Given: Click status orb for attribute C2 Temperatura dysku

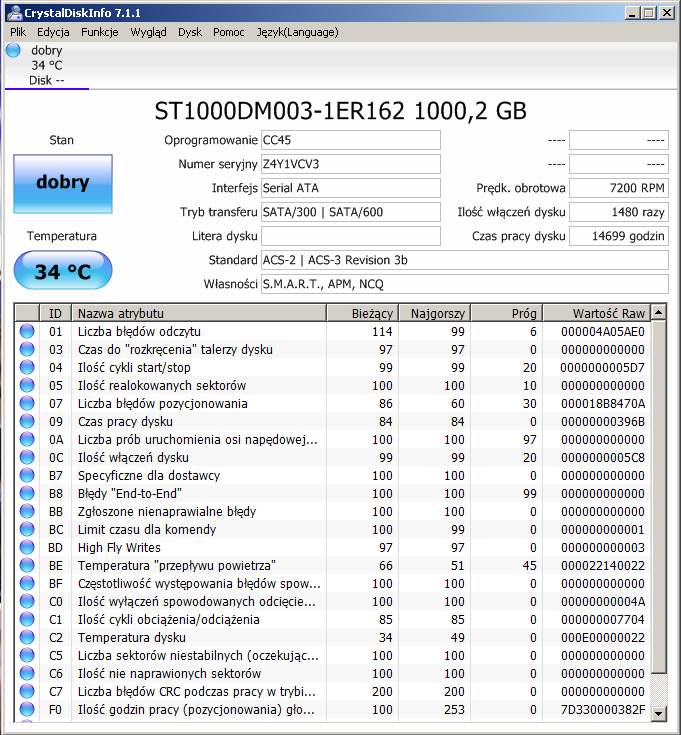Looking at the screenshot, I should pyautogui.click(x=27, y=637).
